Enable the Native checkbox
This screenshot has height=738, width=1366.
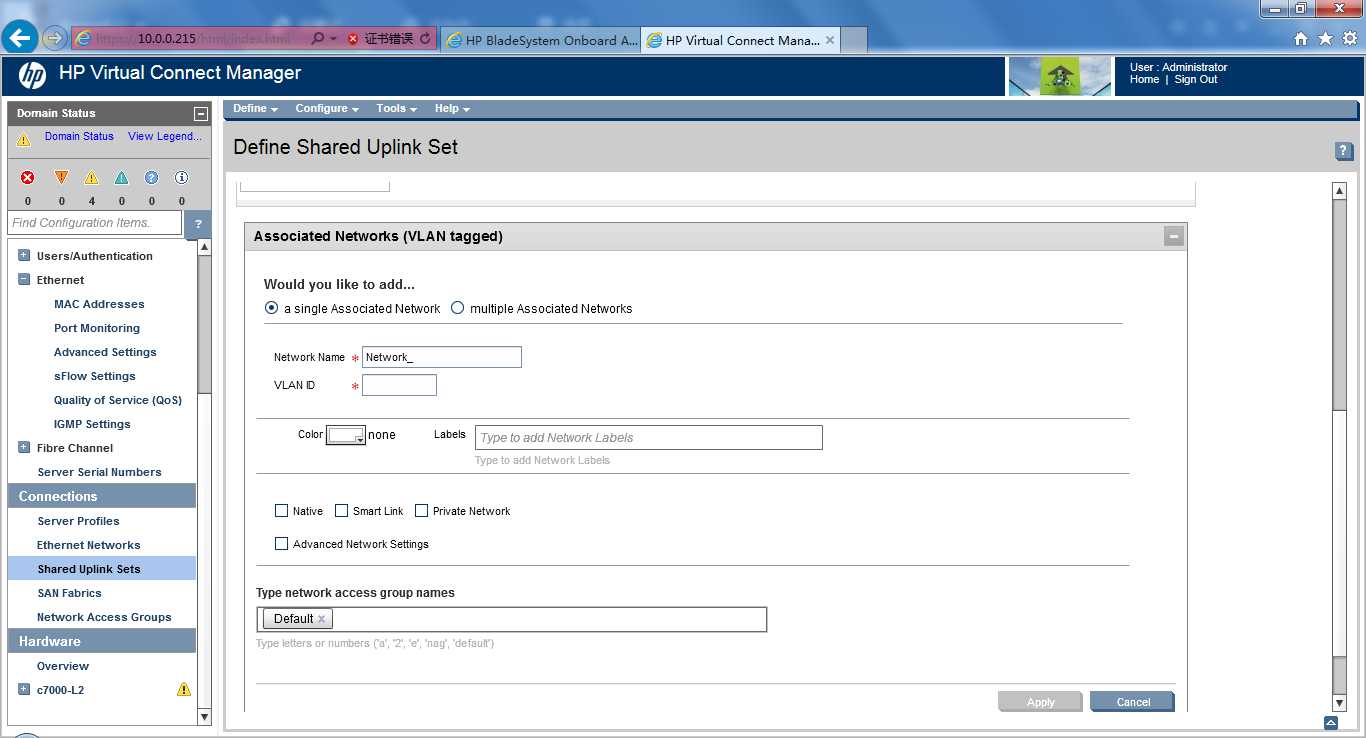(281, 510)
